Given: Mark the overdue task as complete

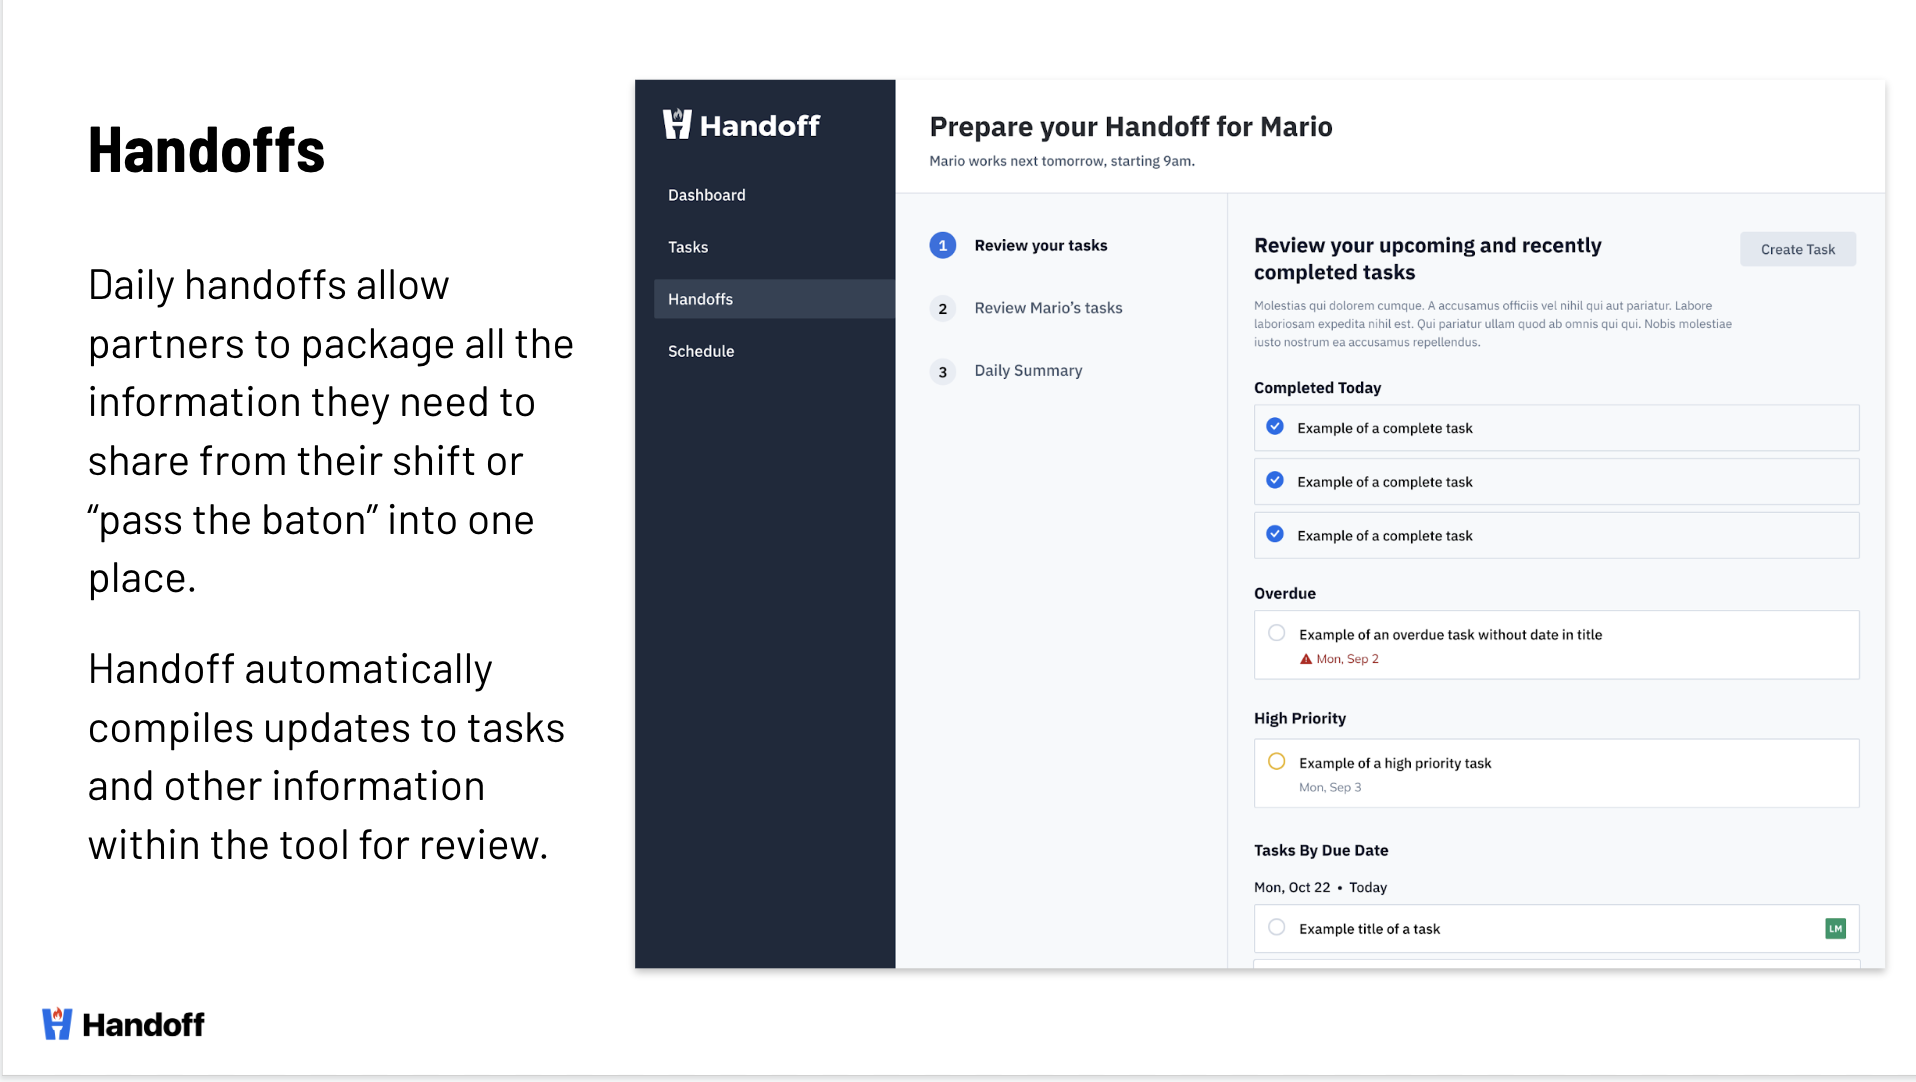Looking at the screenshot, I should [x=1277, y=633].
